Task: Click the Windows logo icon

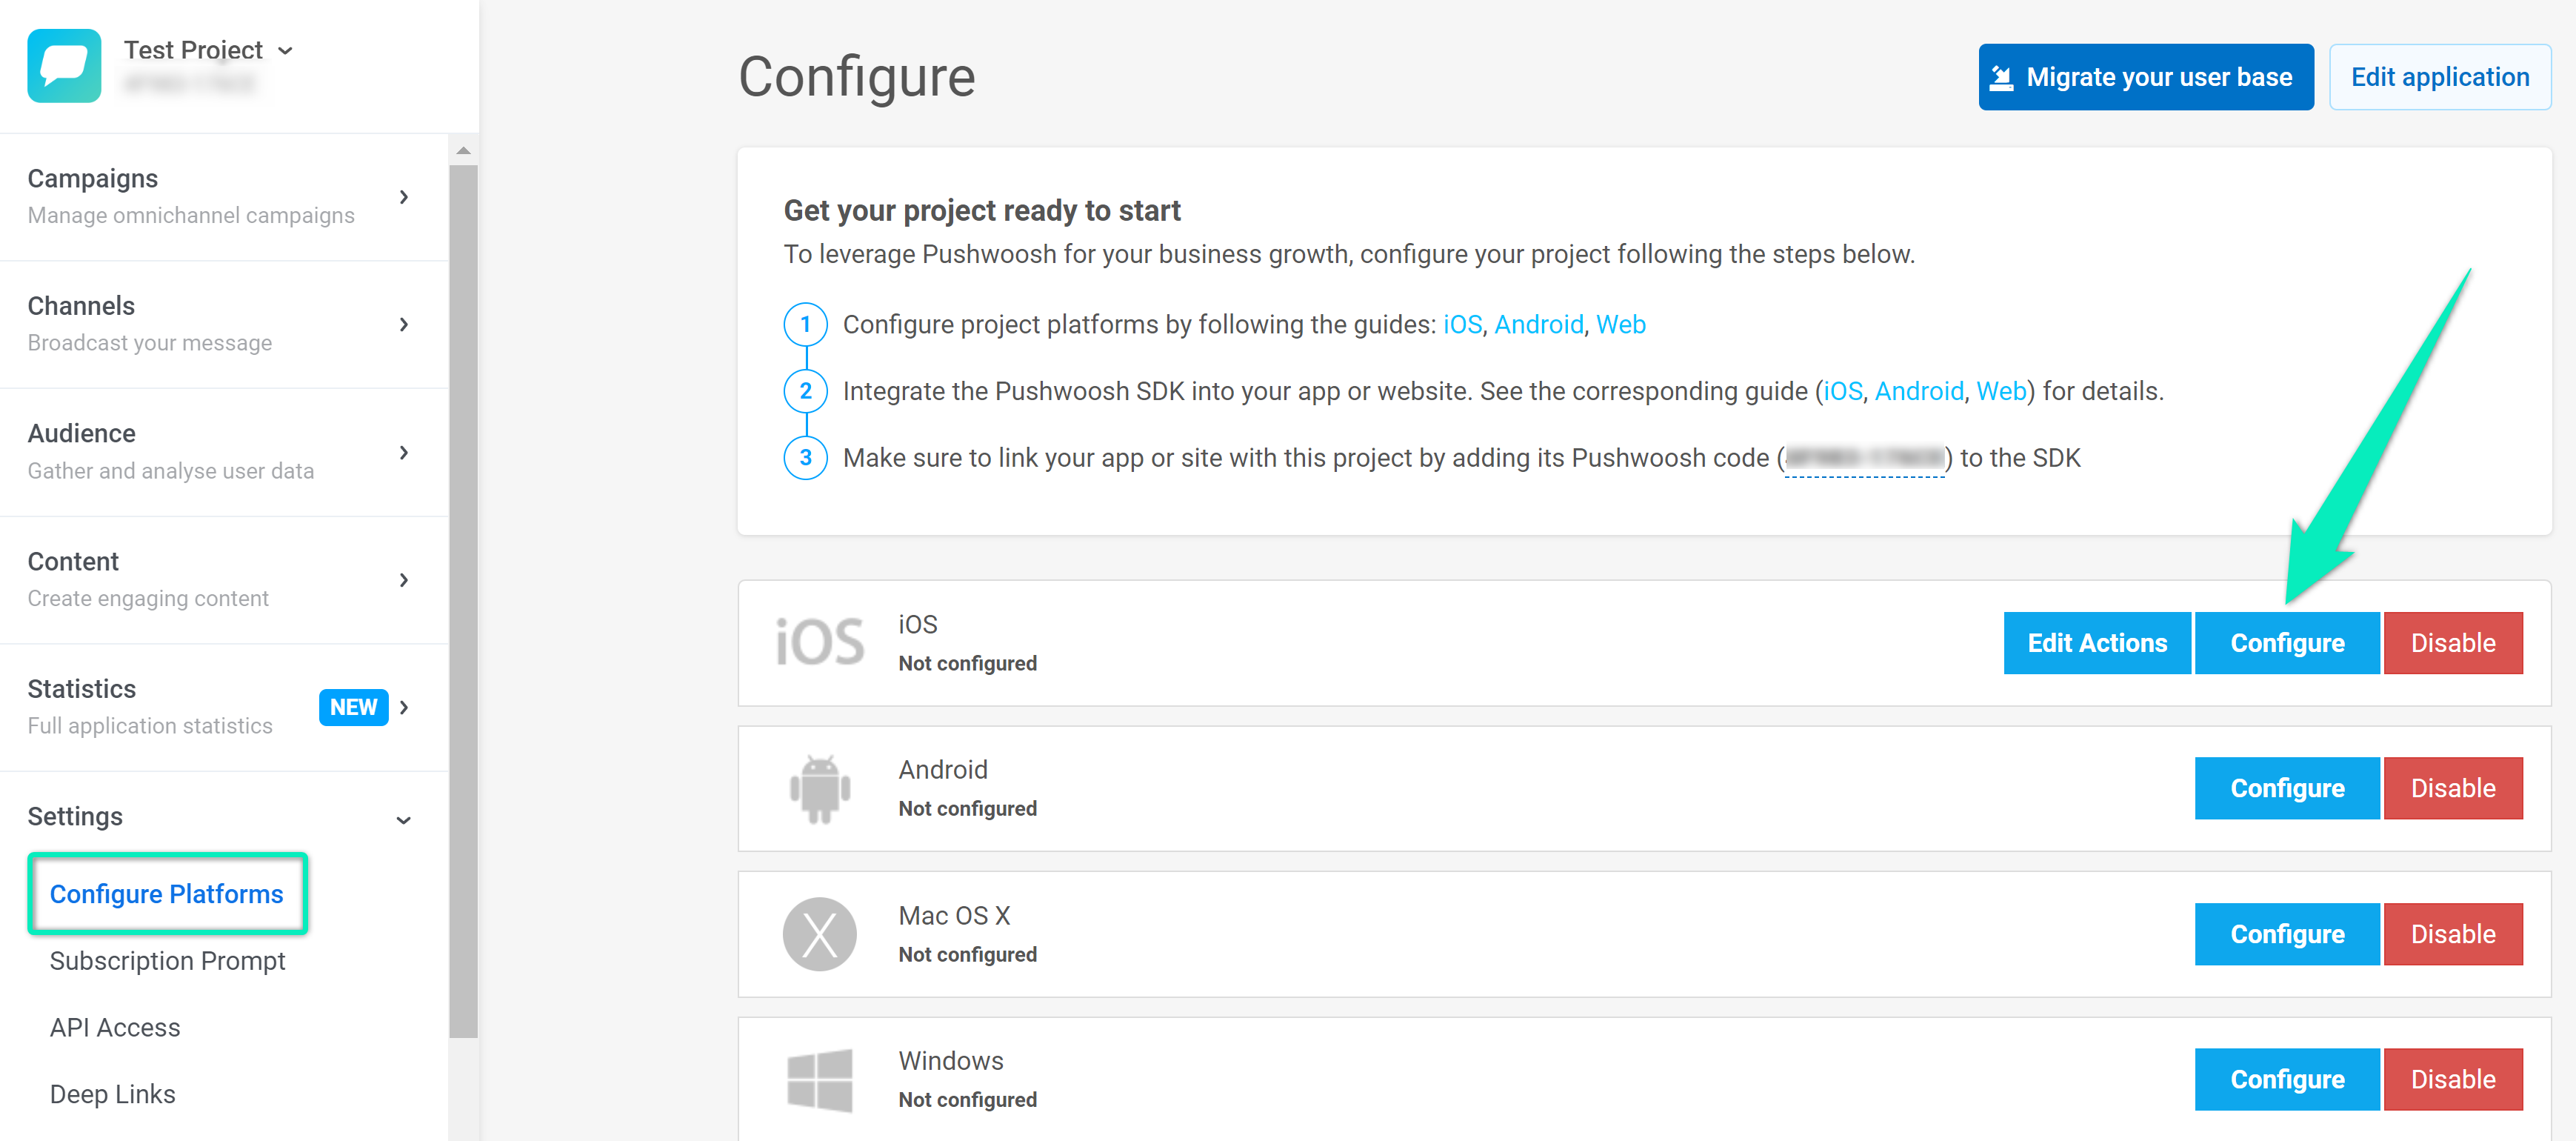Action: click(819, 1079)
